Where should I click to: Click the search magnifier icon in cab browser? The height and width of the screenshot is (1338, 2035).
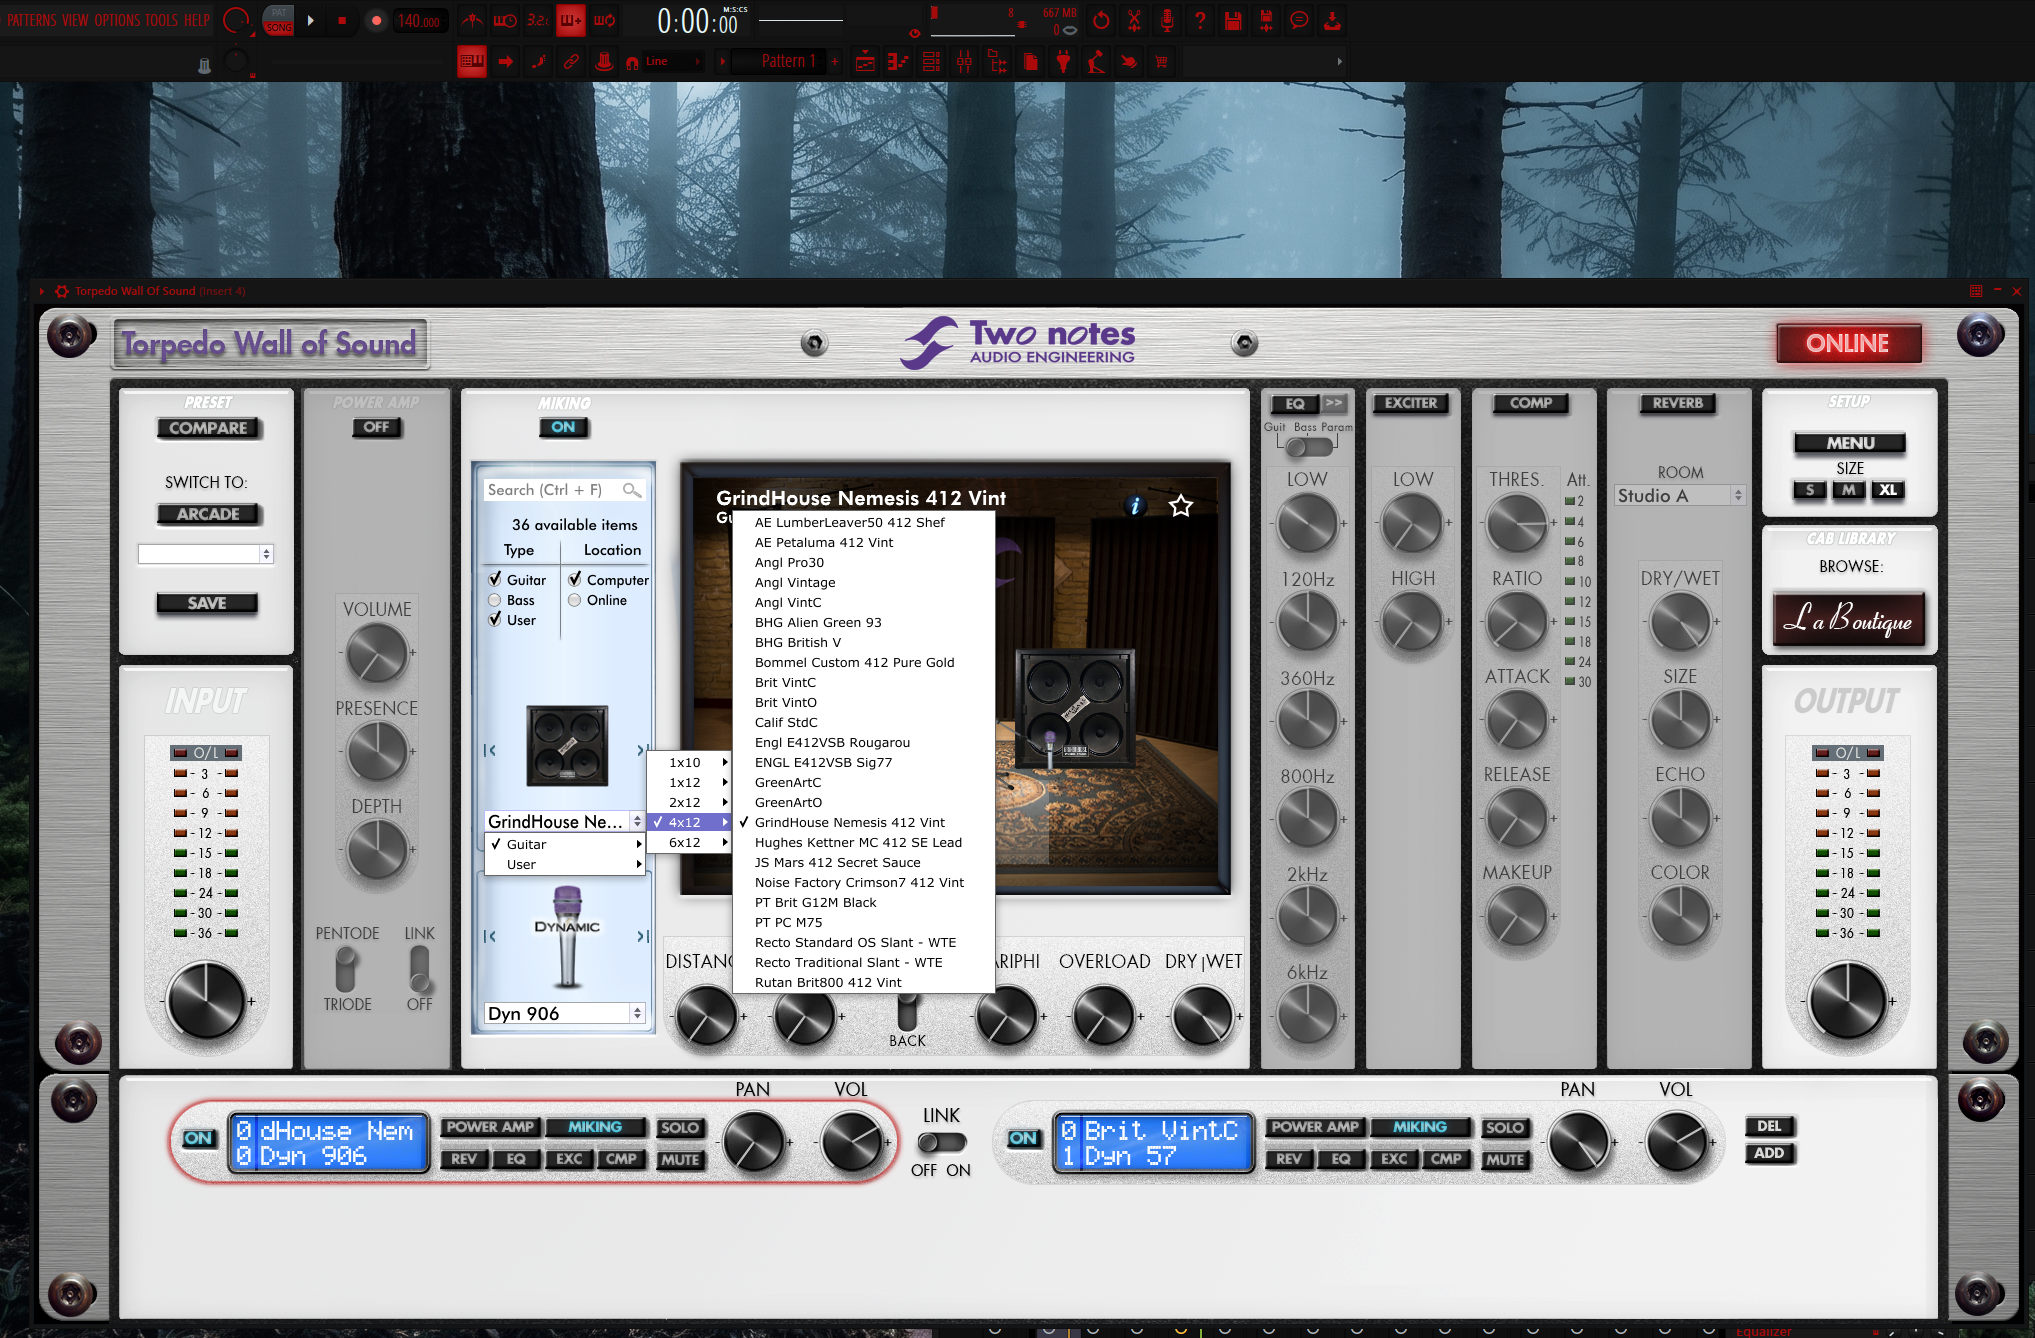click(631, 490)
